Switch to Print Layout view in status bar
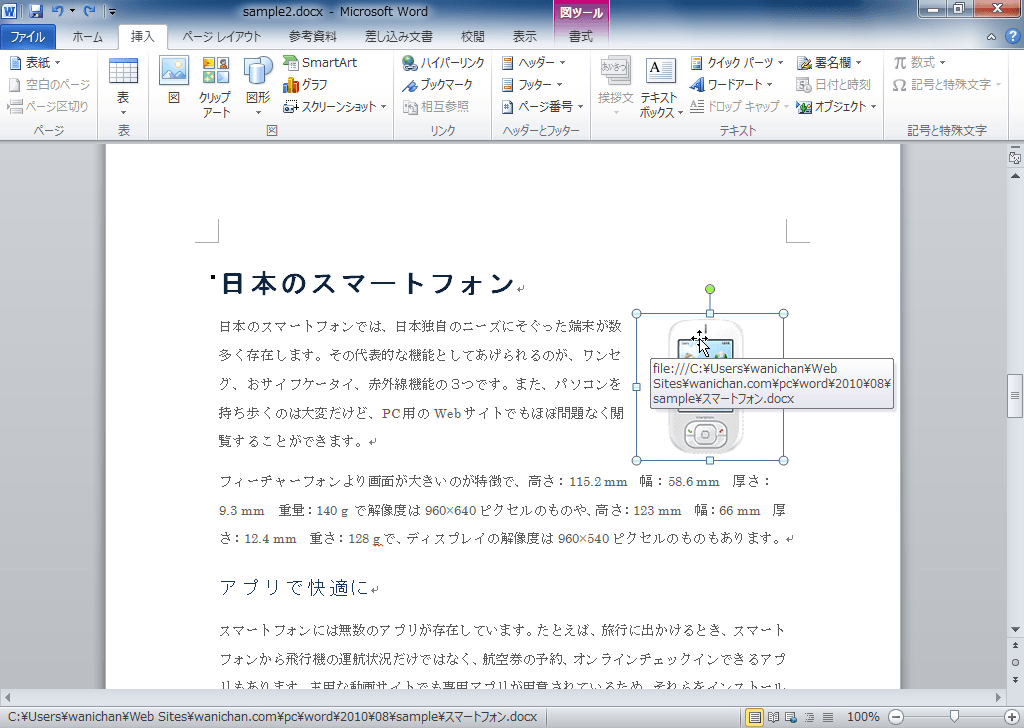Screen dimensions: 1024x728 click(754, 718)
